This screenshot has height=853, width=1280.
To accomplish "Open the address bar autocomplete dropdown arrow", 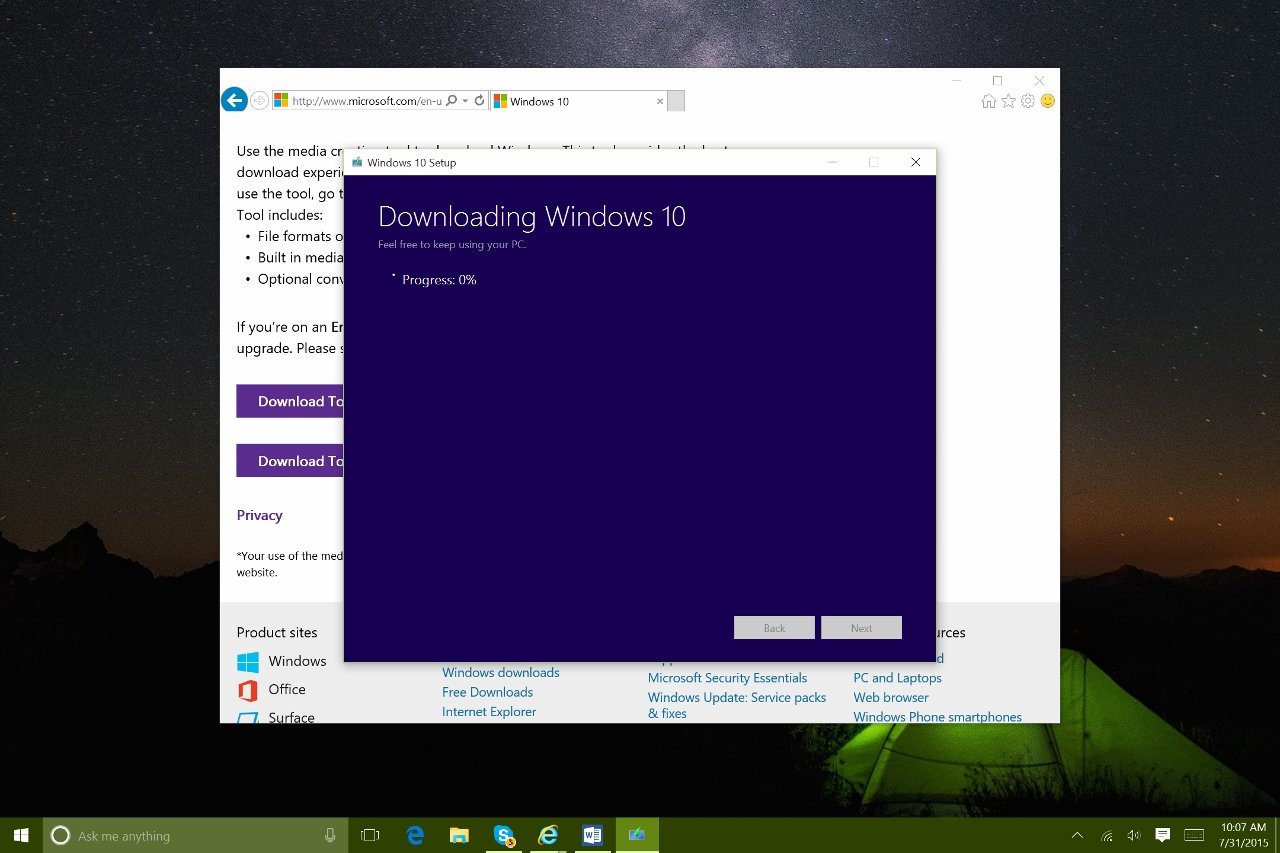I will pos(465,101).
